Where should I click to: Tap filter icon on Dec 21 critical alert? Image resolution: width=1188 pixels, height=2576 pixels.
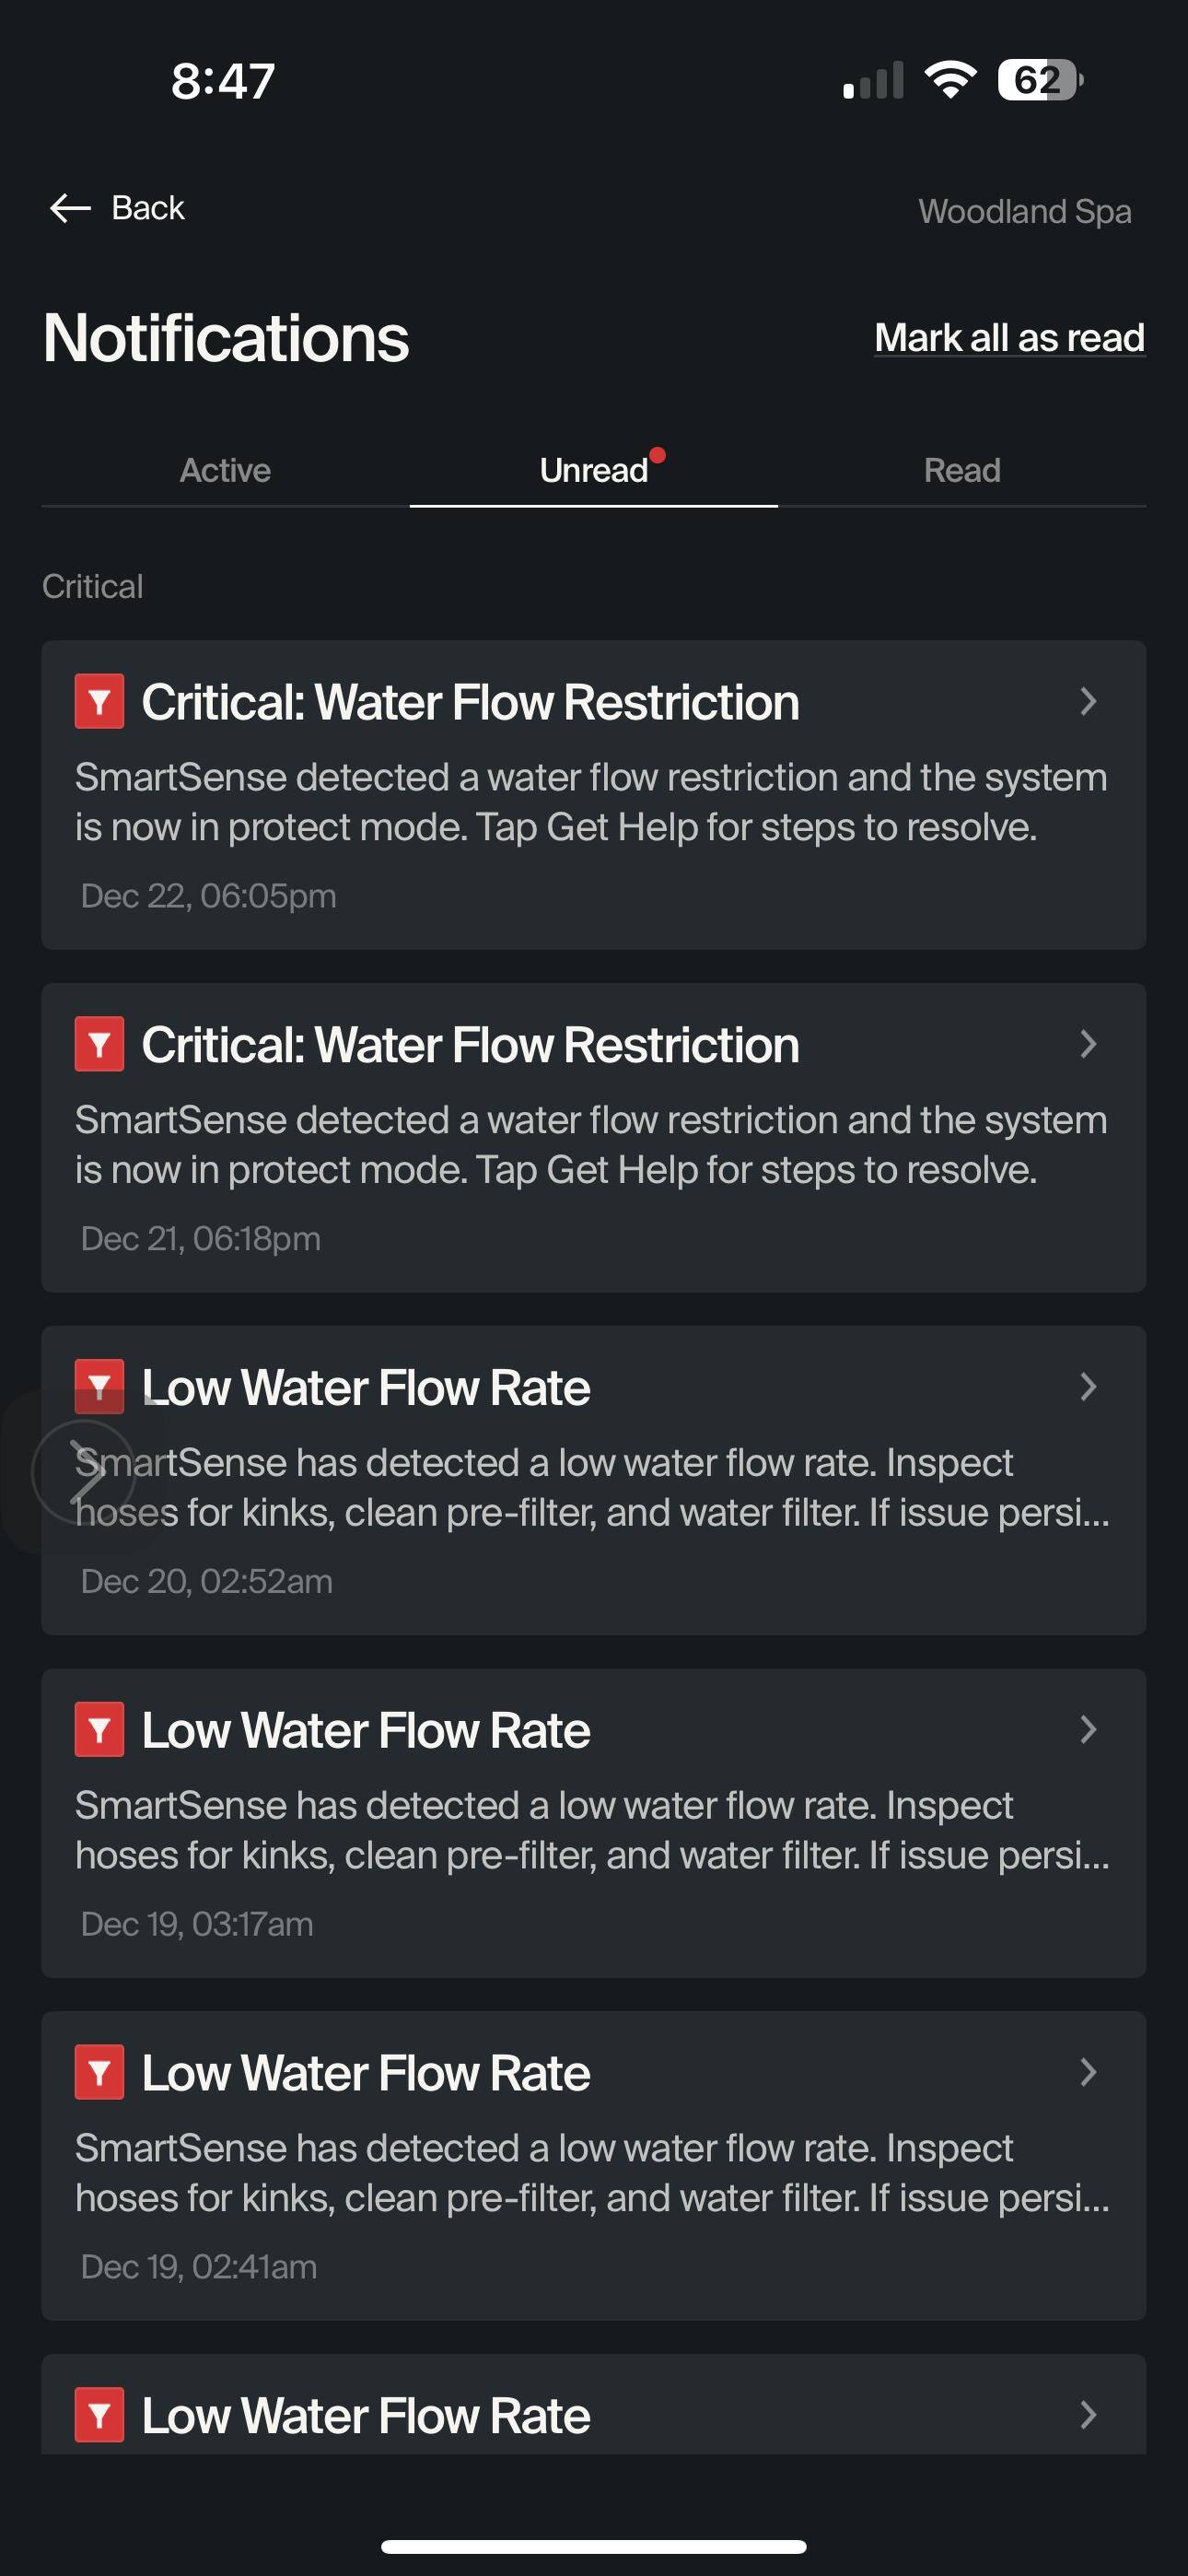pyautogui.click(x=99, y=1044)
